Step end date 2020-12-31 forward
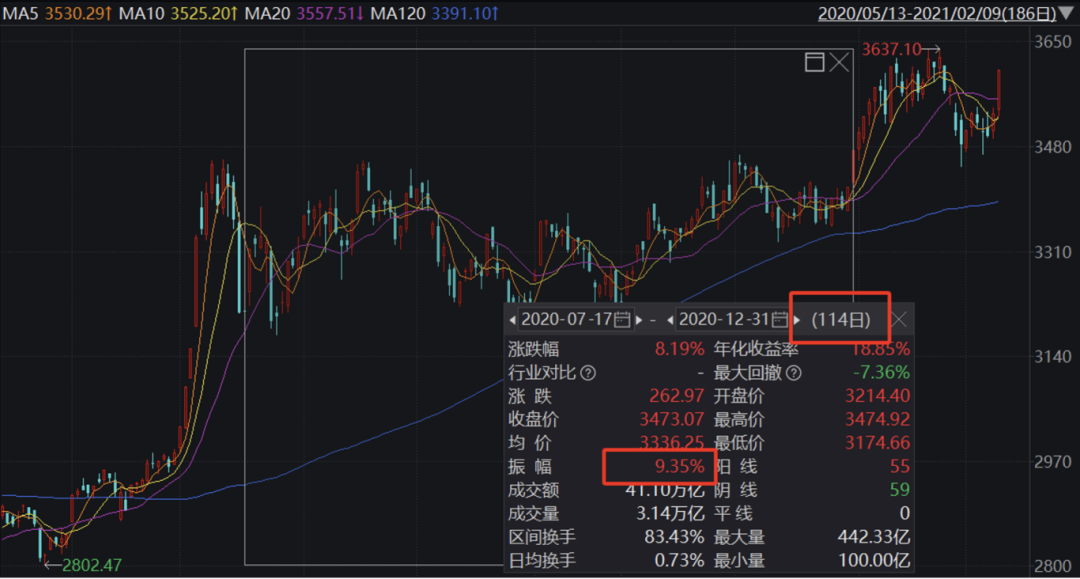 796,320
